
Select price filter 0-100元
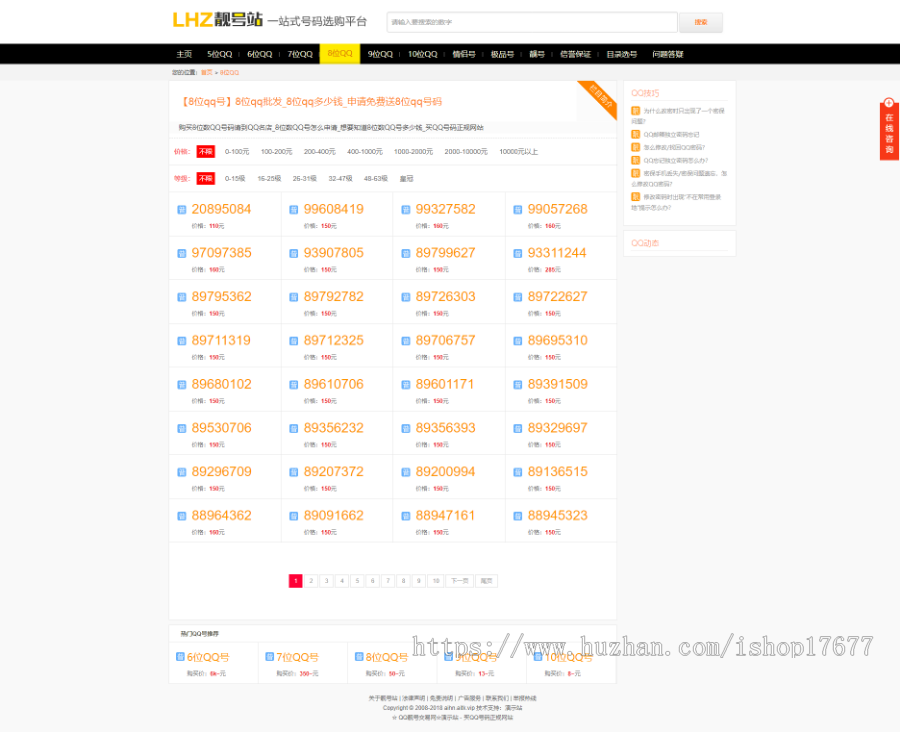(237, 152)
